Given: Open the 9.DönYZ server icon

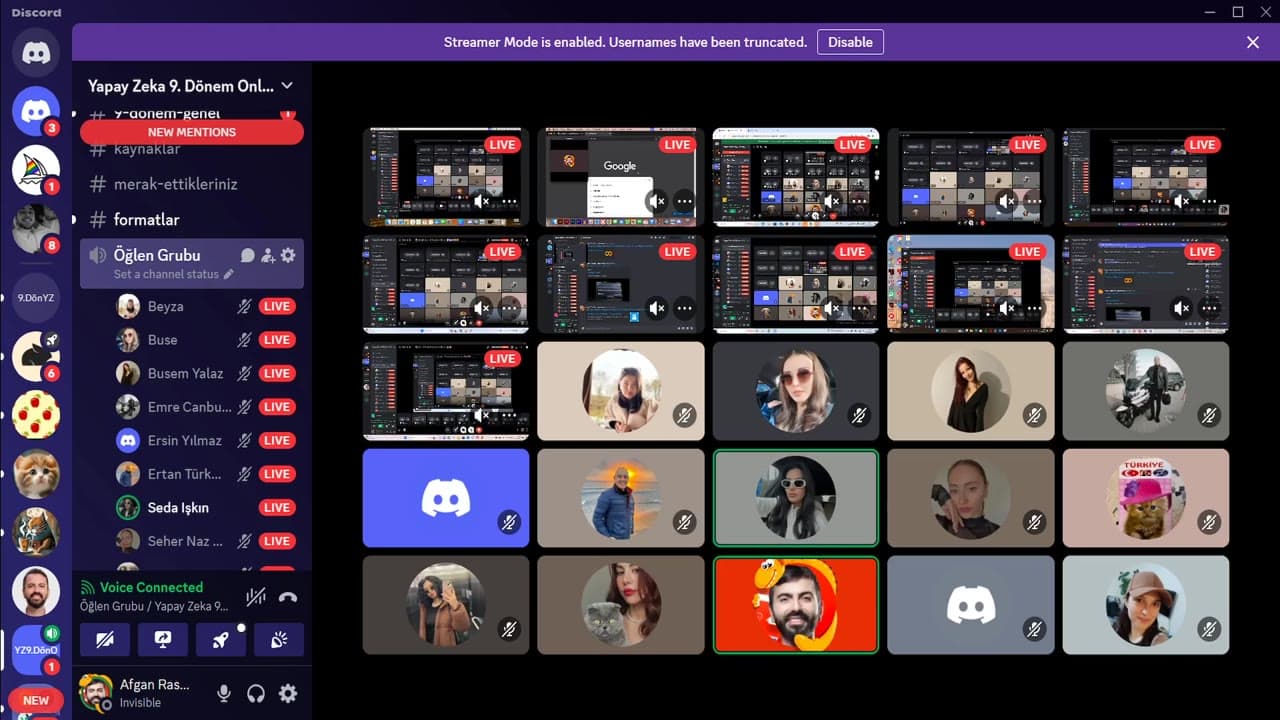Looking at the screenshot, I should click(36, 297).
